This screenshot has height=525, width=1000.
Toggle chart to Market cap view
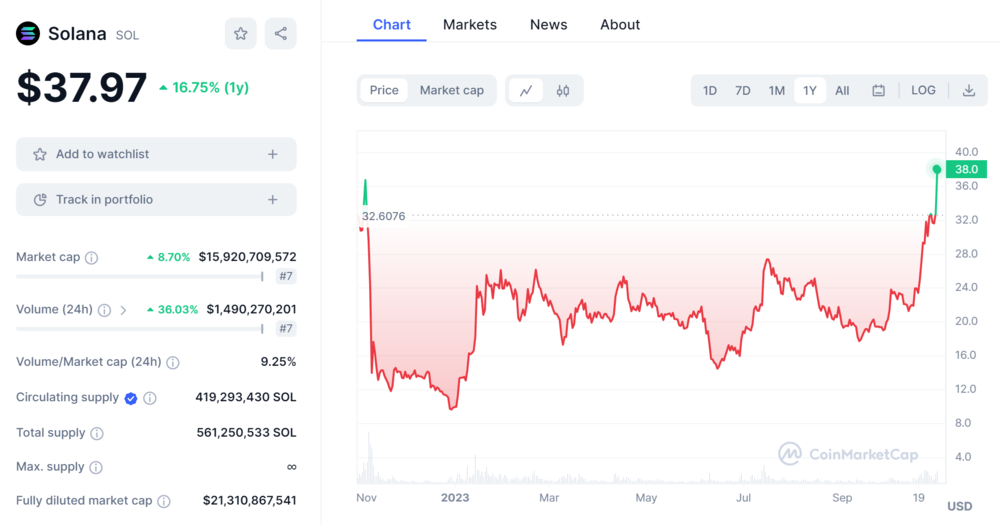(x=451, y=90)
